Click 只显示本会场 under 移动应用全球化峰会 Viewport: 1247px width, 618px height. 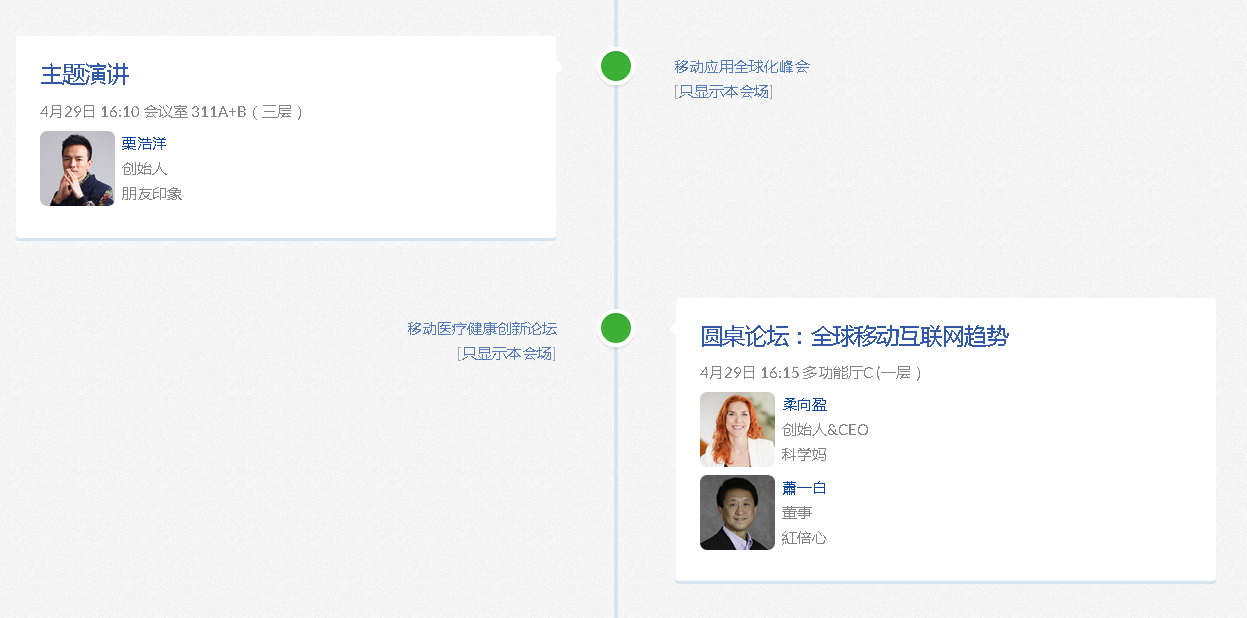[724, 92]
